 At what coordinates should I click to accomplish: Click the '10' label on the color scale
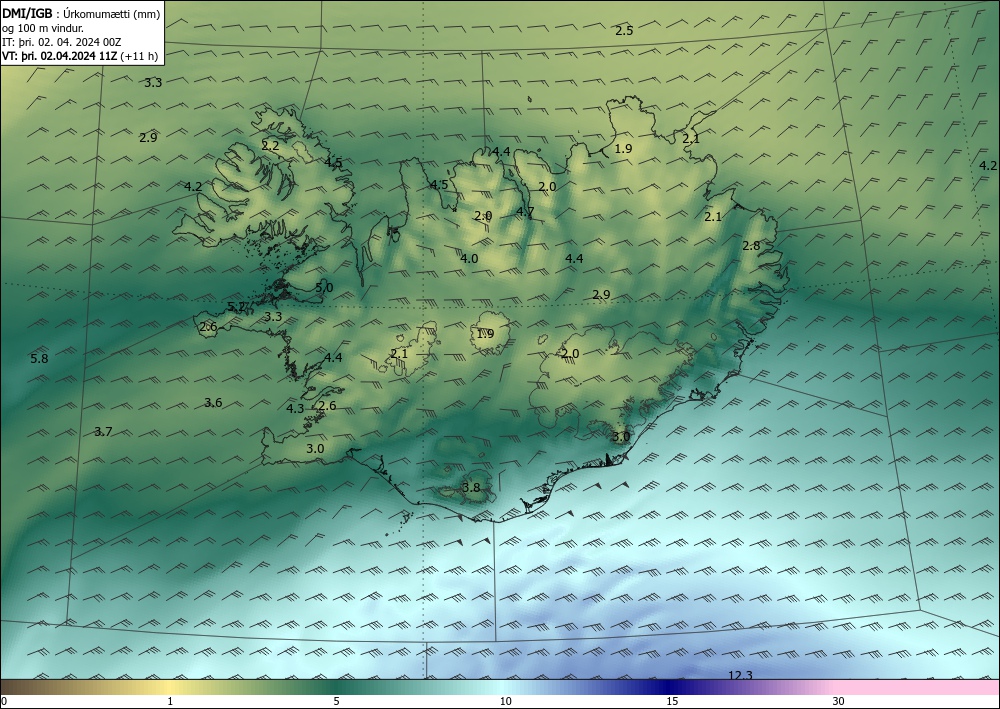(505, 701)
